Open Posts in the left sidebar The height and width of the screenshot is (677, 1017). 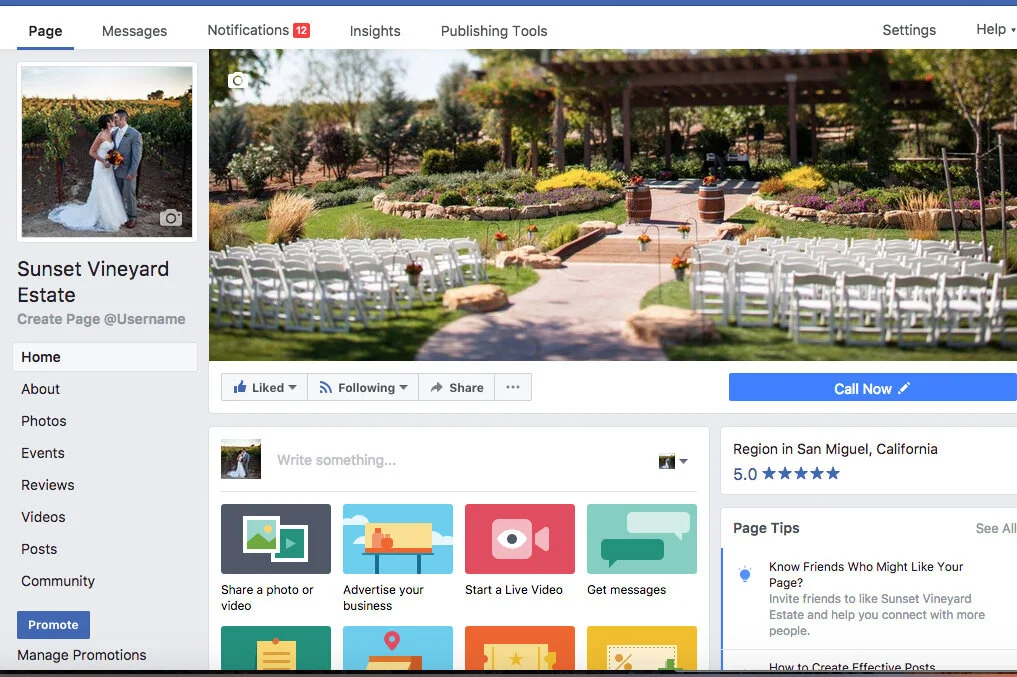[x=39, y=549]
